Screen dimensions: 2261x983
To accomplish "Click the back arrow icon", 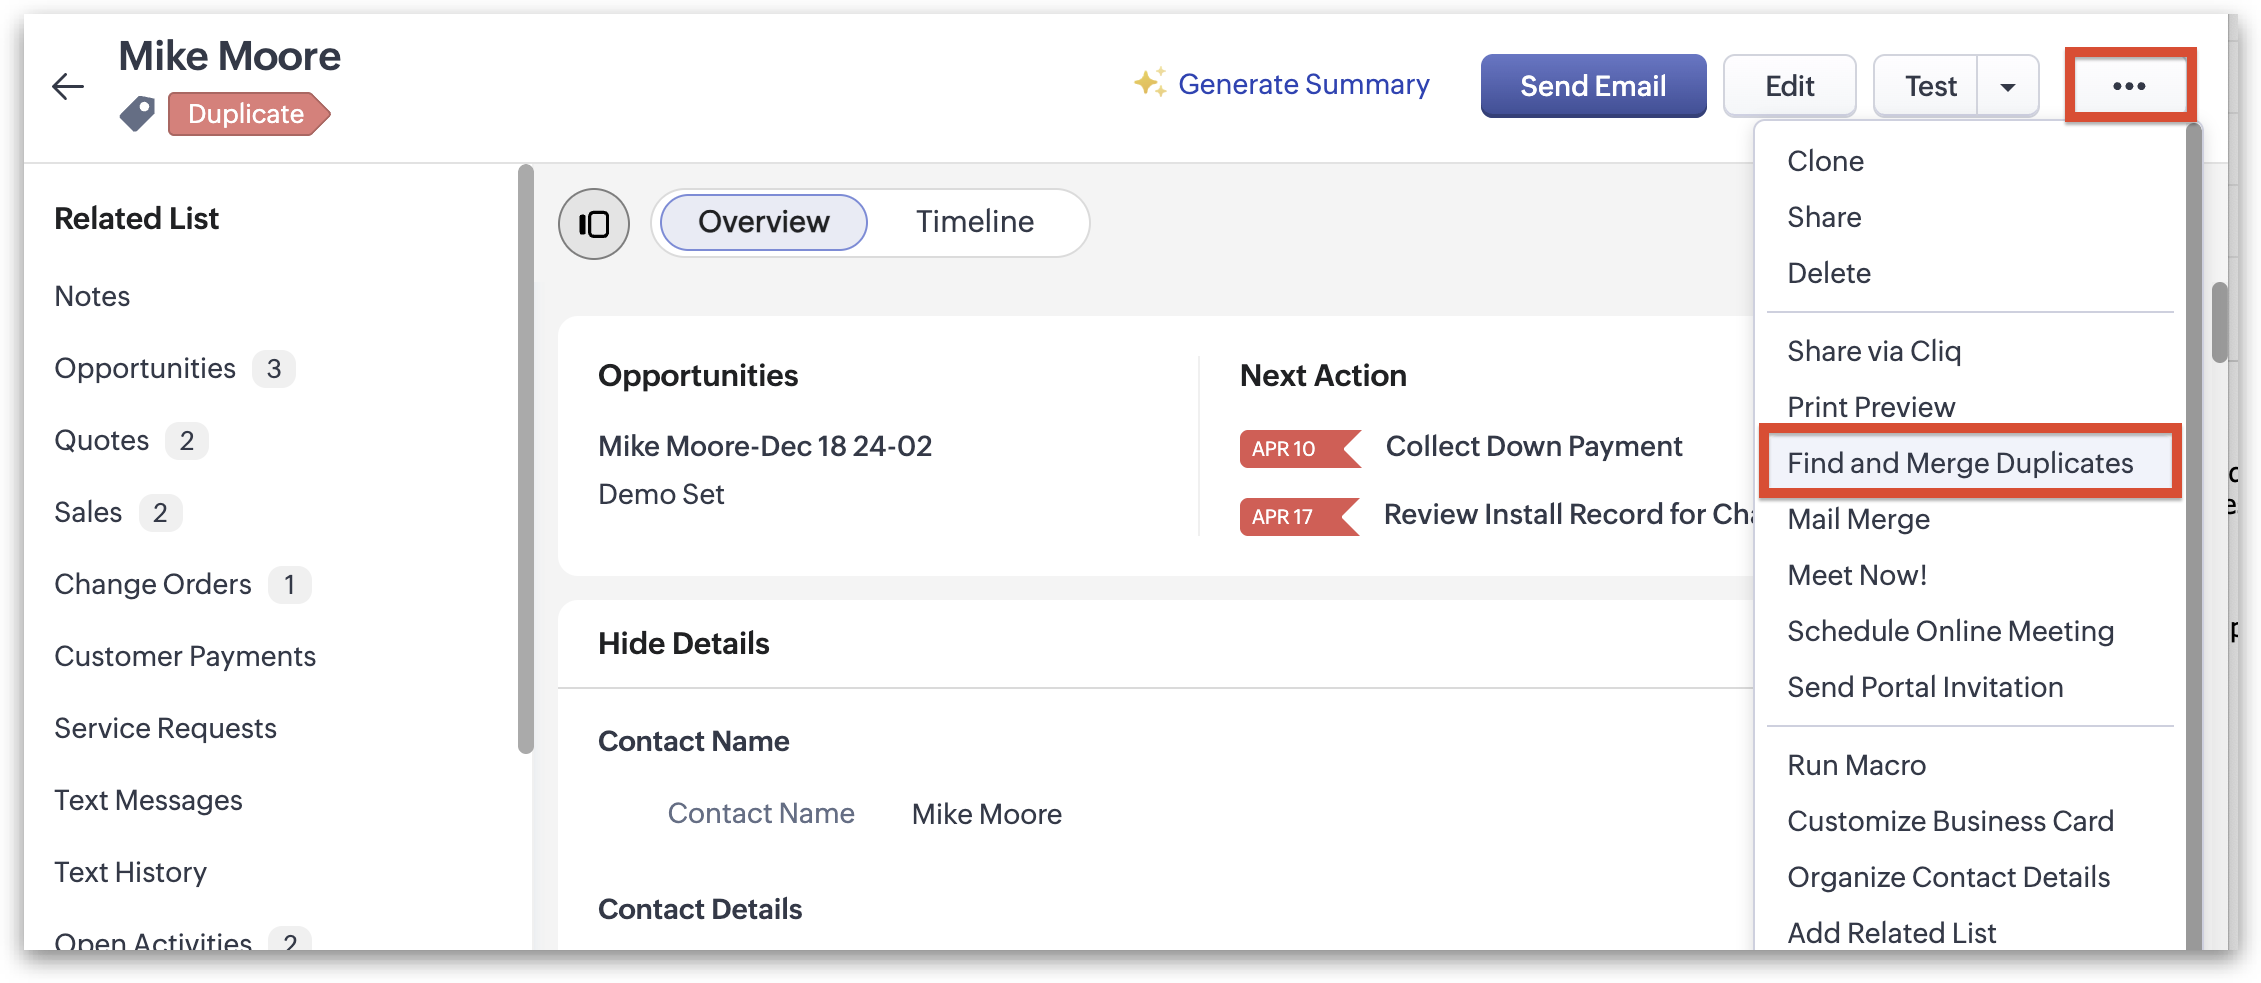I will coord(68,87).
